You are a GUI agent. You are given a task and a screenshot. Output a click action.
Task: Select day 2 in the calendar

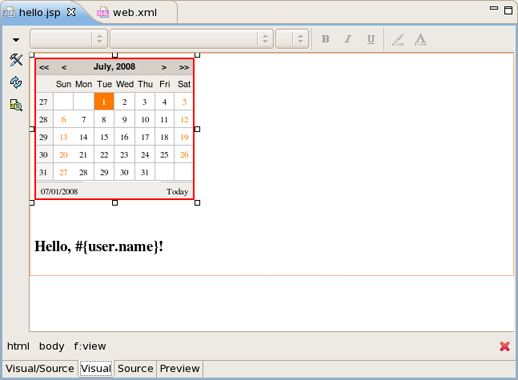(124, 102)
